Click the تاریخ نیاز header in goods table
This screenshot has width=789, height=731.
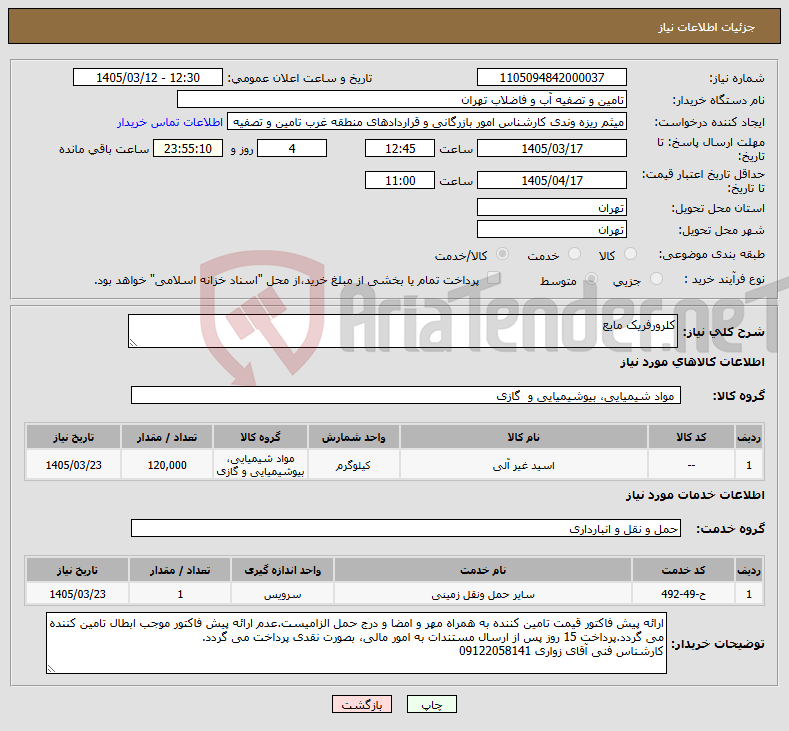tap(73, 437)
